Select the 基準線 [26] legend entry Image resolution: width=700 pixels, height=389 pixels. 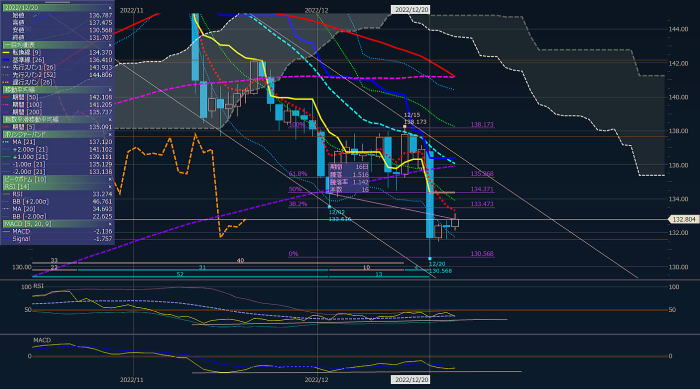57,60
